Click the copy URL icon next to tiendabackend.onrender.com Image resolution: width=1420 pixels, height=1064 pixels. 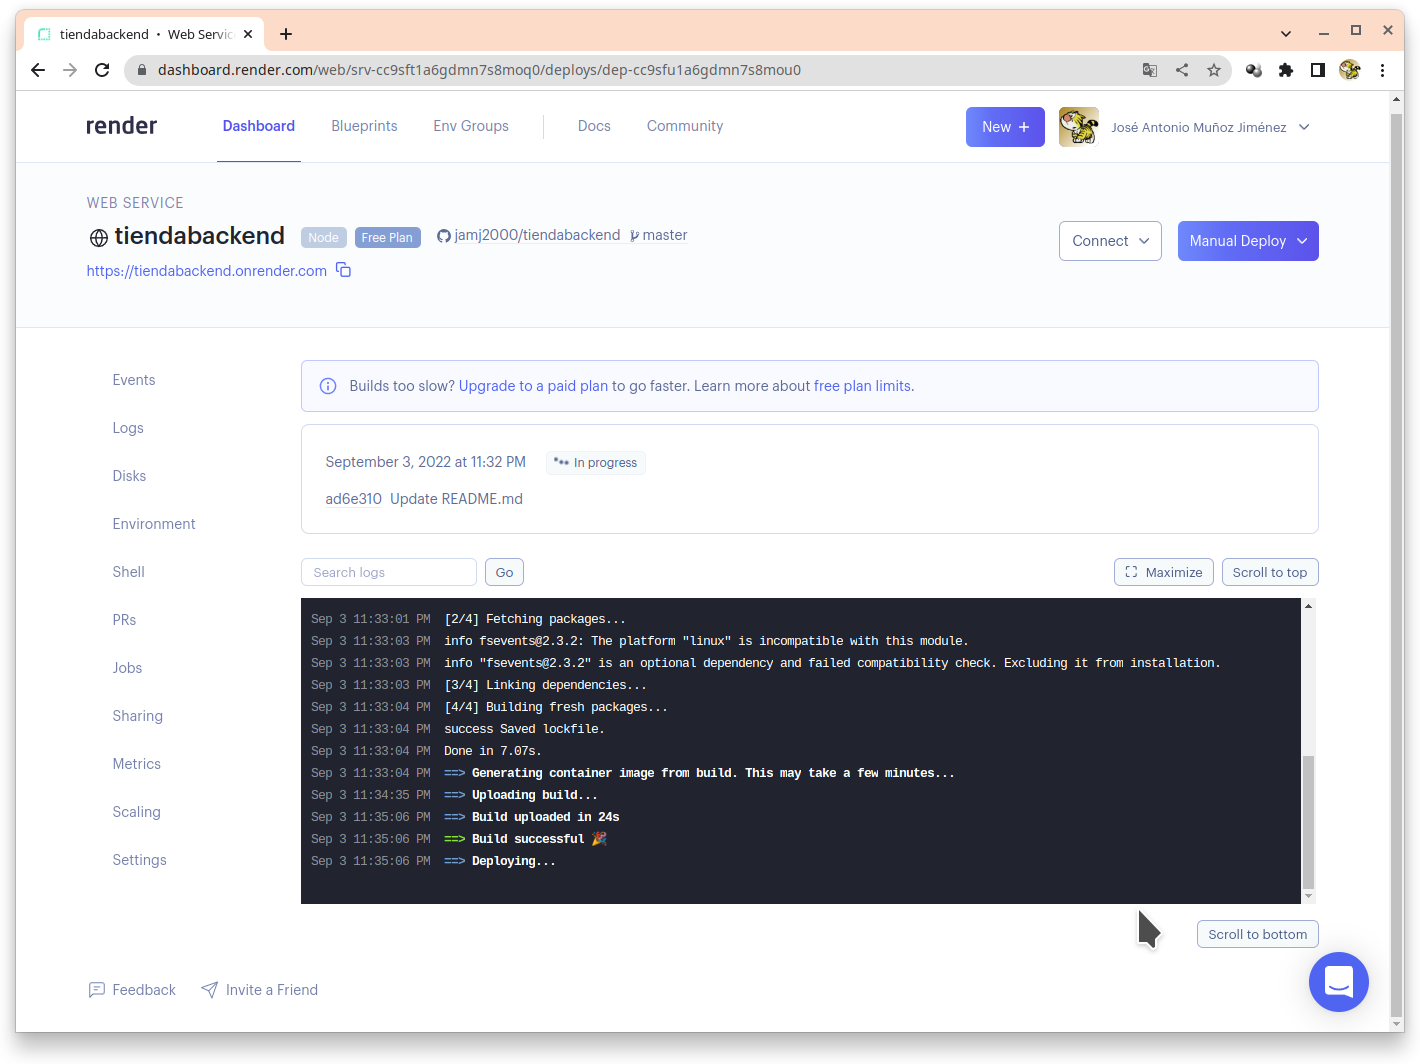click(343, 270)
